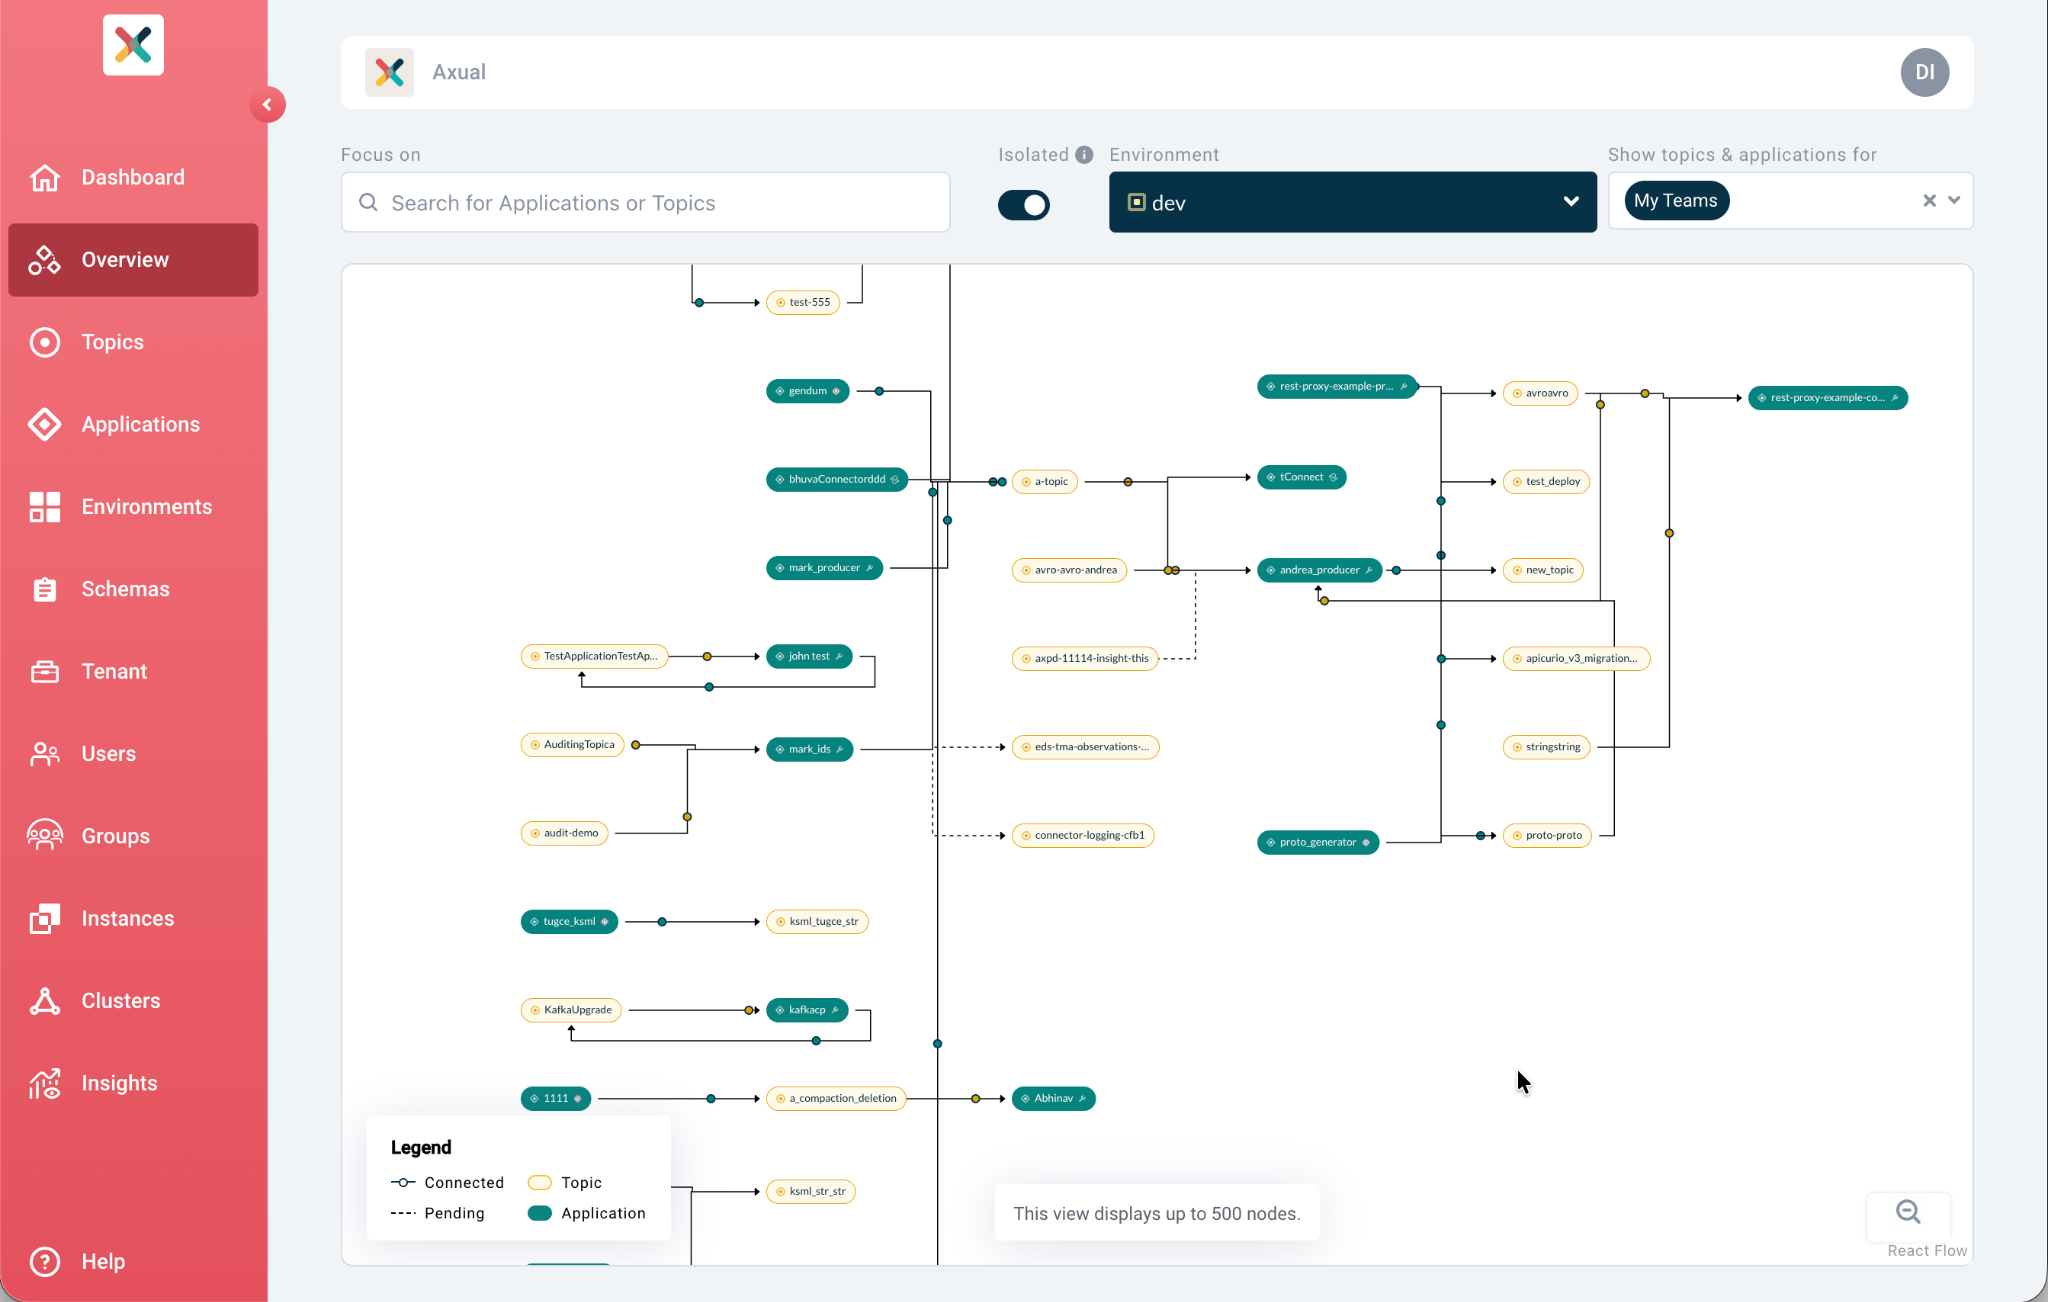Screen dimensions: 2048x1302
Task: Open Clusters via its triangle icon
Action: click(x=45, y=1001)
